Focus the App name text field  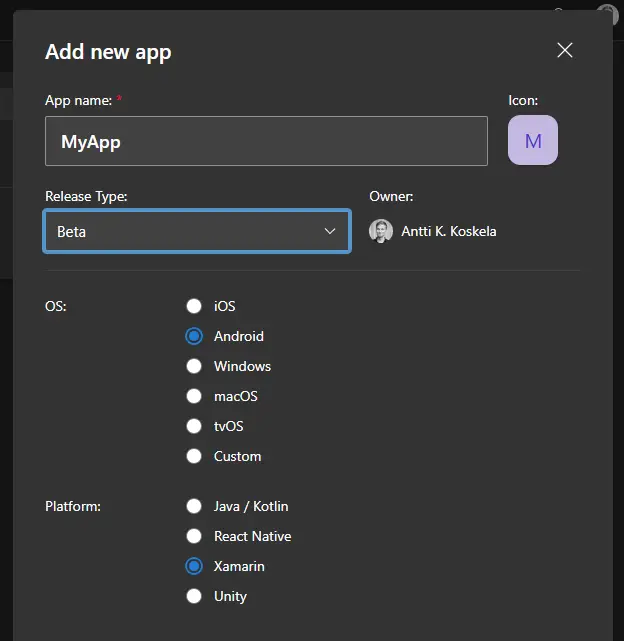(x=266, y=141)
